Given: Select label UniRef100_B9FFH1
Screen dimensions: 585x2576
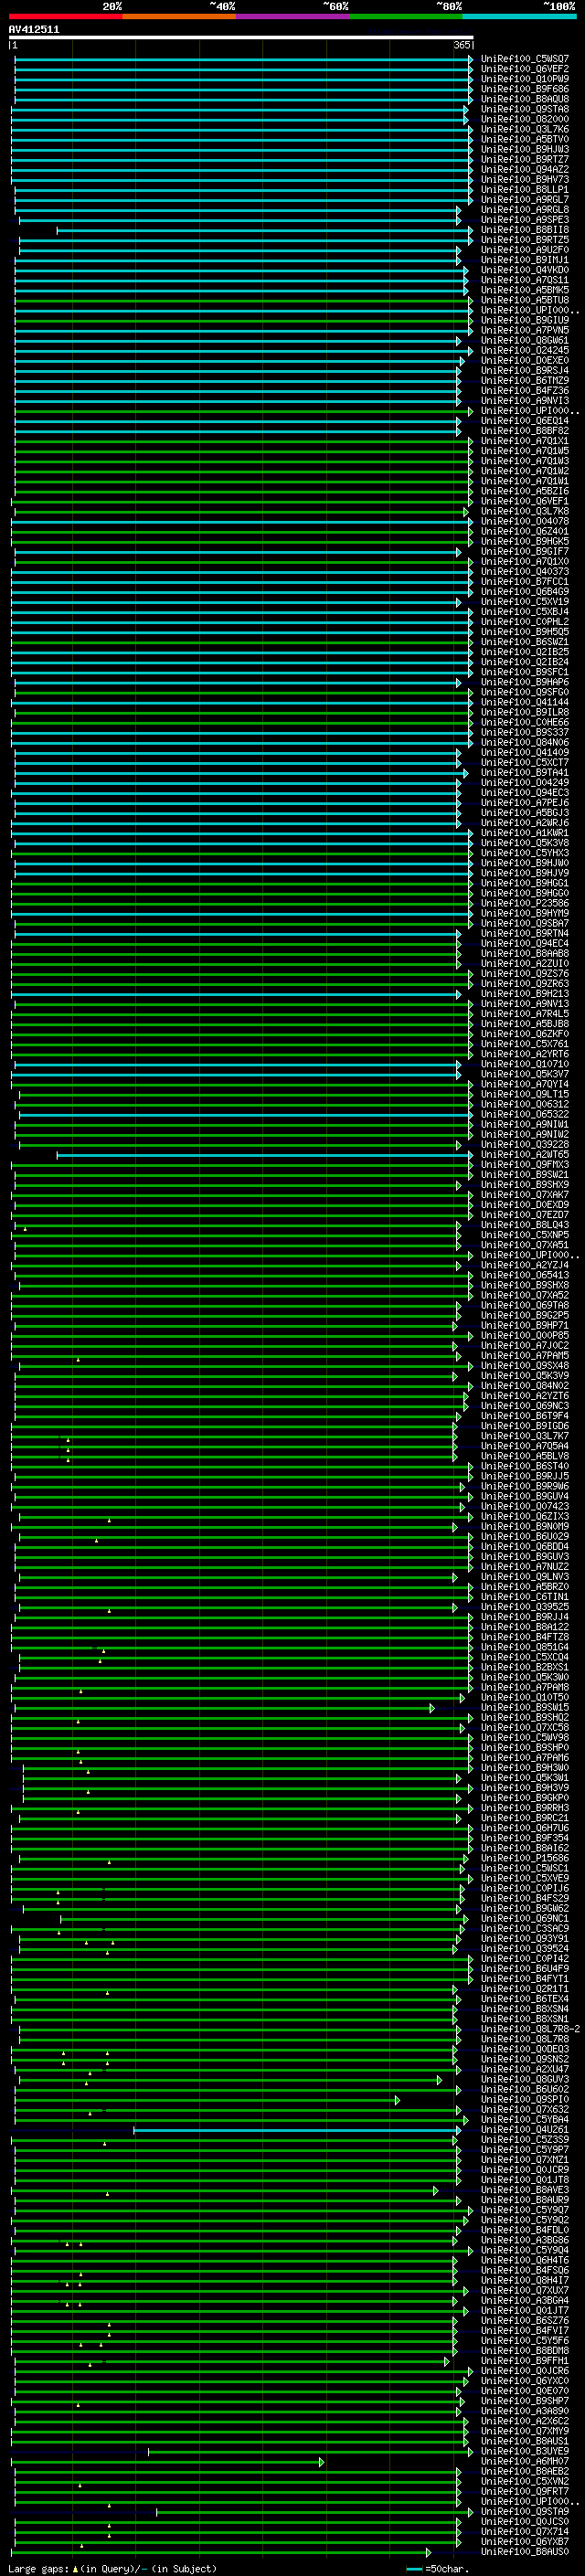Looking at the screenshot, I should (525, 2360).
